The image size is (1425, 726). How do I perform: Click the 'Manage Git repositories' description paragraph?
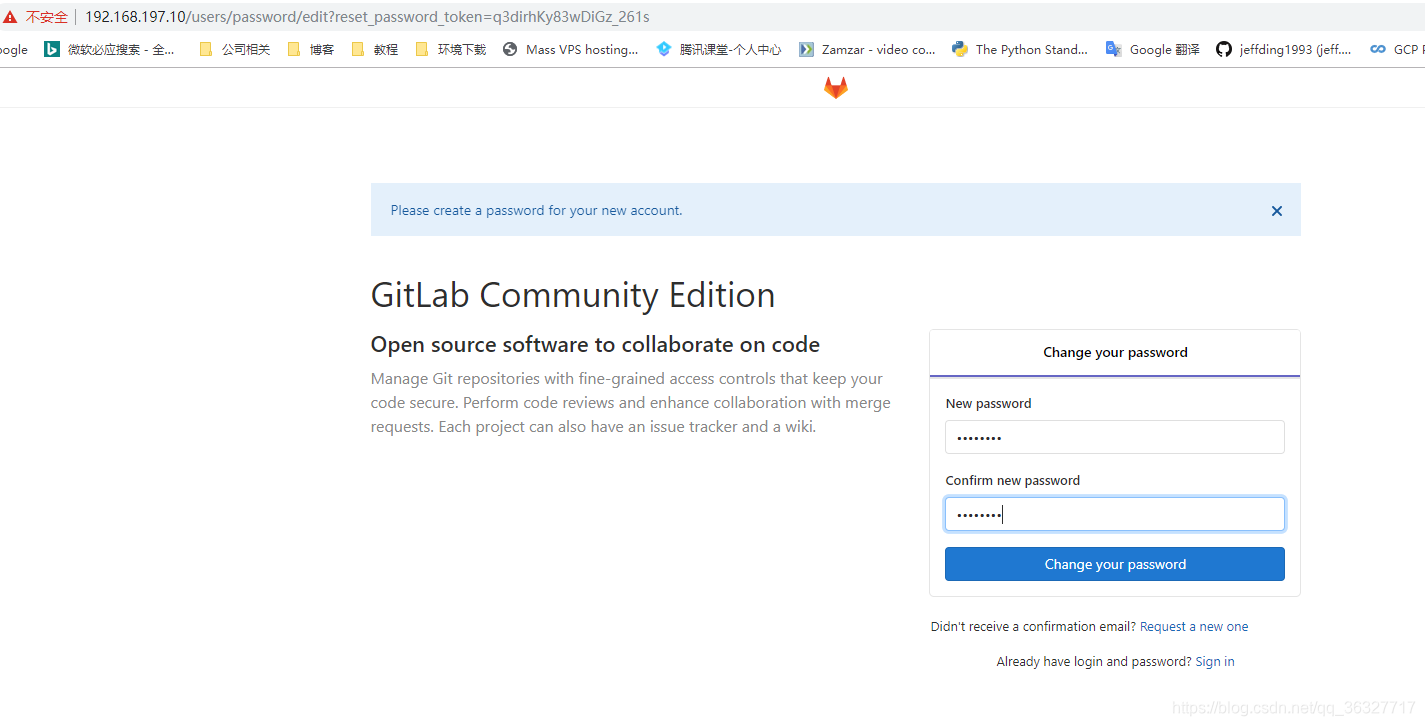630,403
